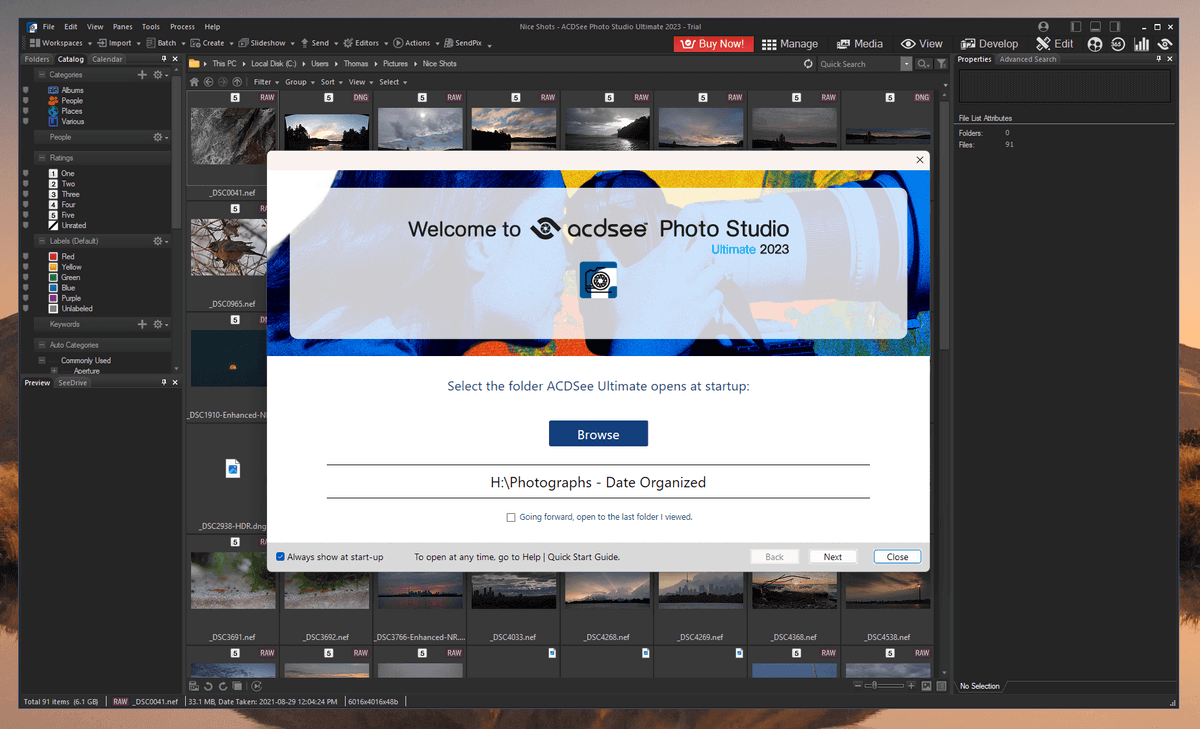The image size is (1200, 729).
Task: Switch to Develop mode
Action: pos(989,43)
